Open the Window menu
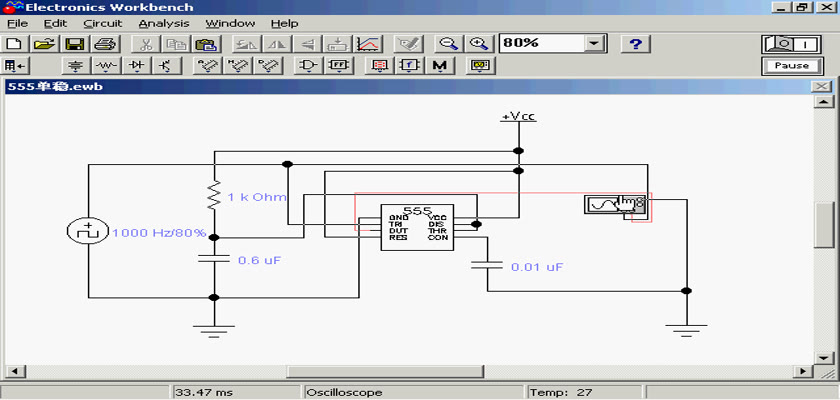 pos(230,24)
